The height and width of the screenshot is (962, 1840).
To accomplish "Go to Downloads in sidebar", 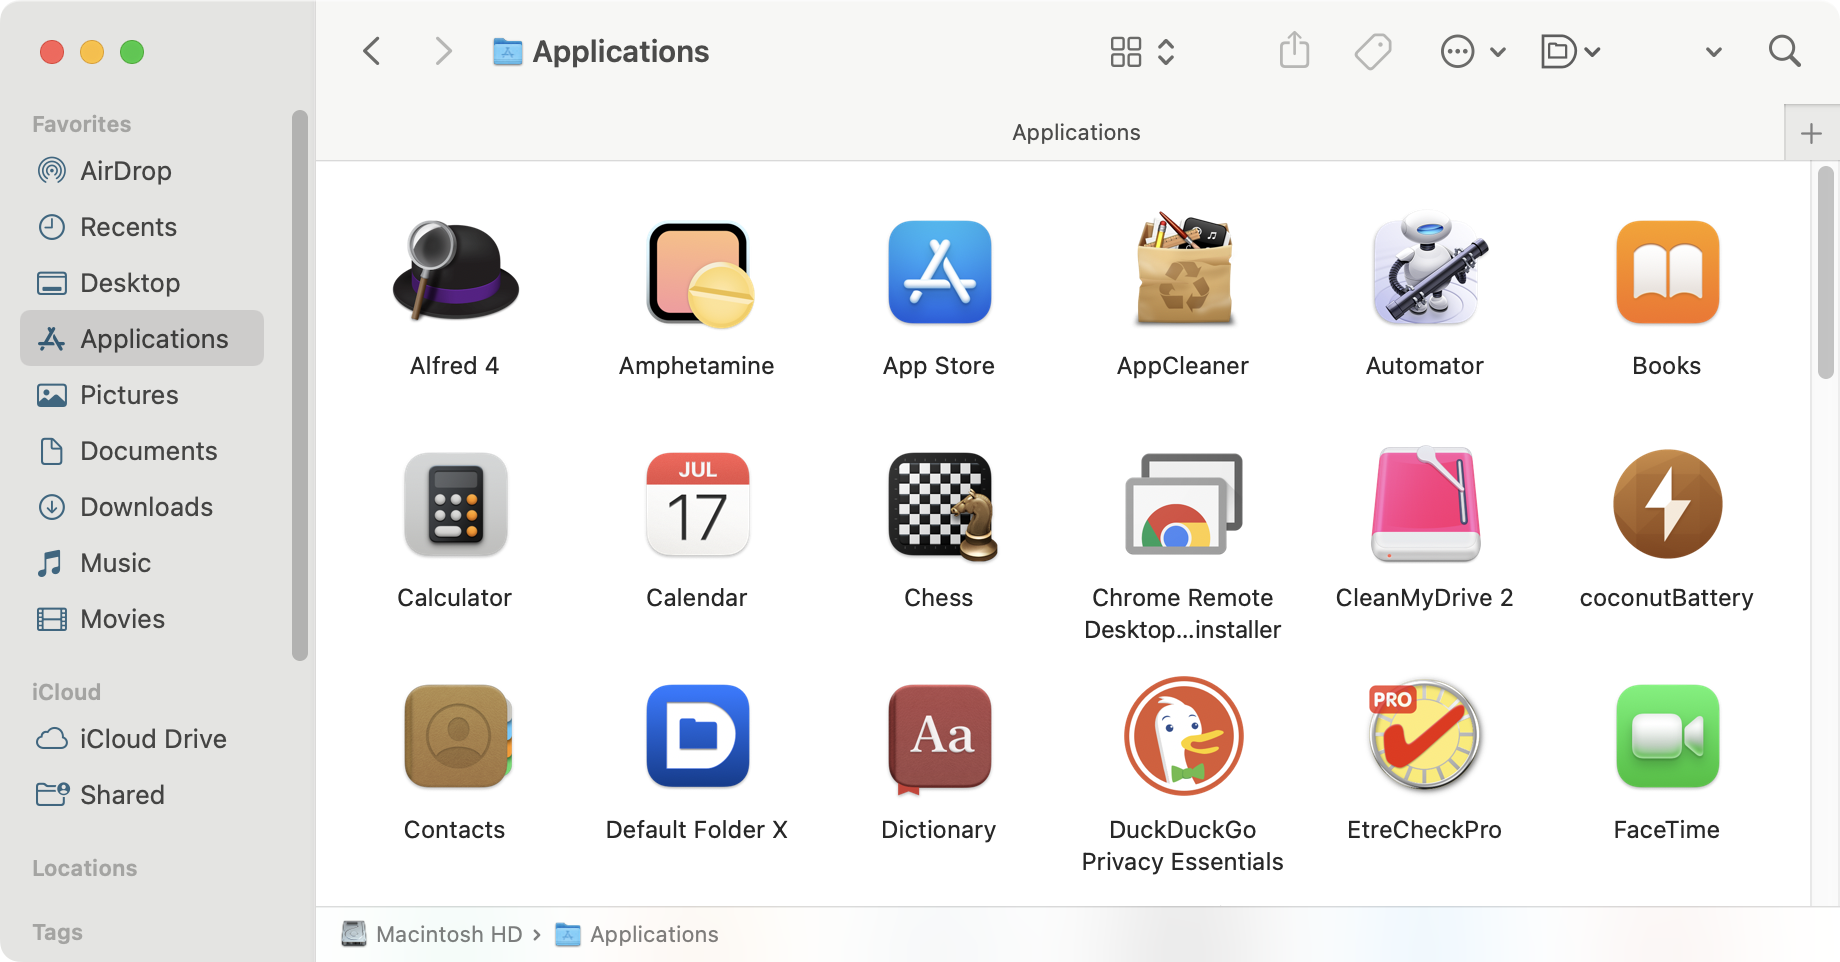I will coord(142,507).
